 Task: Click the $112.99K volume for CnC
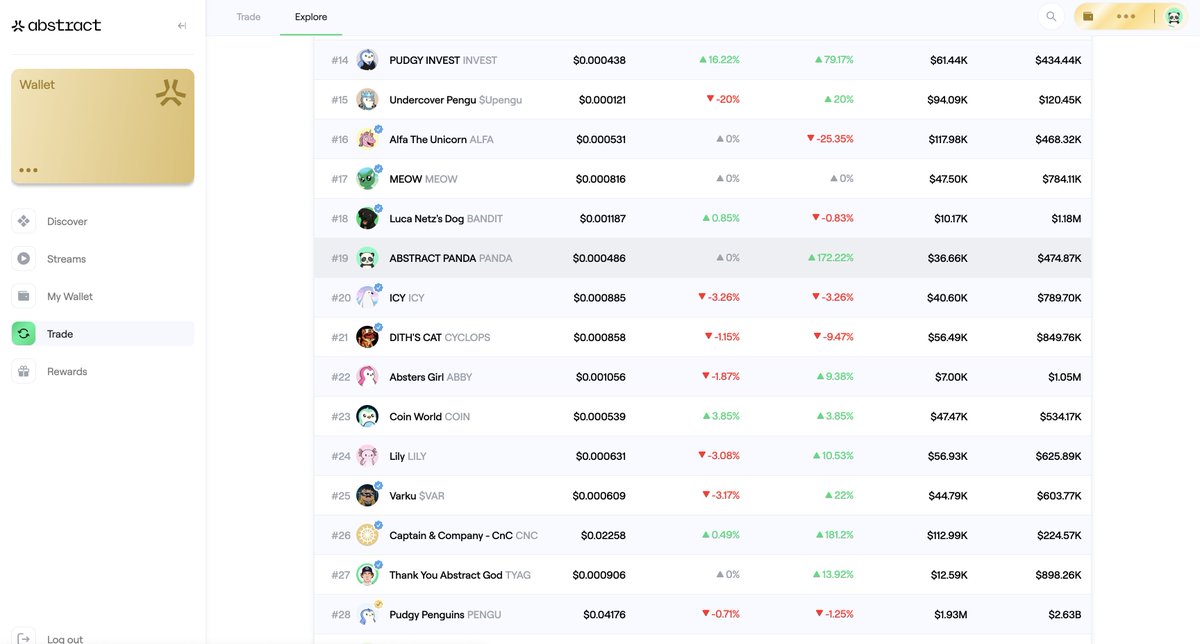point(947,535)
